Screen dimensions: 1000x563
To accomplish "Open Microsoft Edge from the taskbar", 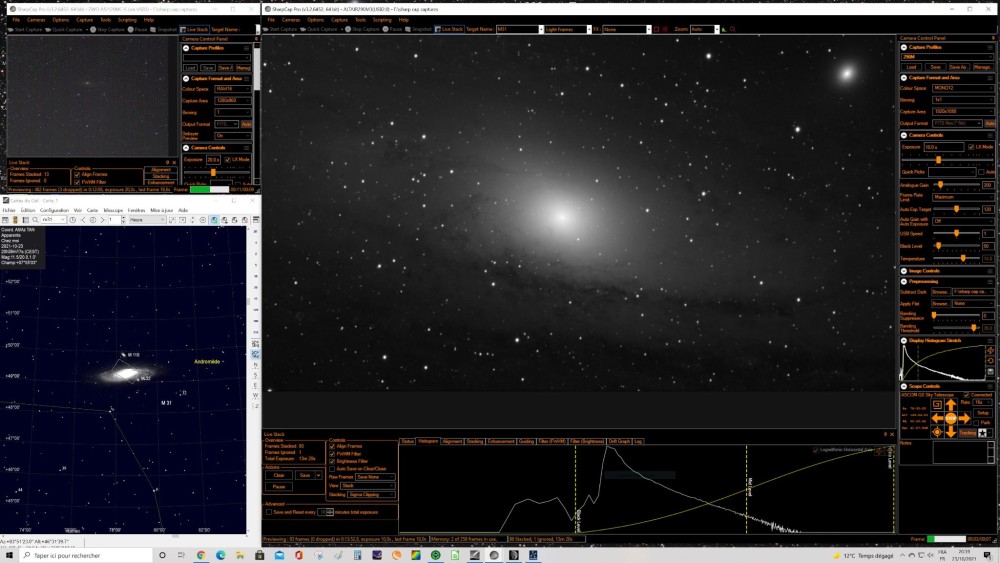I will click(221, 555).
